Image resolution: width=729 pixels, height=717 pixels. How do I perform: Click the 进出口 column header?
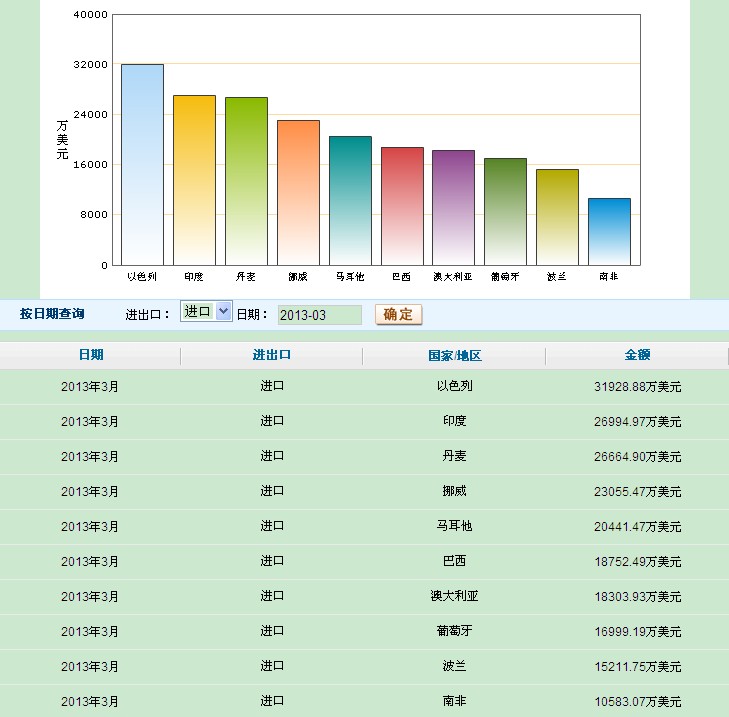[272, 355]
